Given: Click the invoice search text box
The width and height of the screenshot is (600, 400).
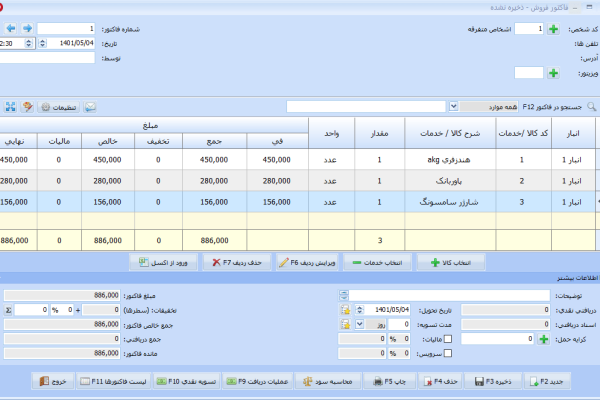Looking at the screenshot, I should click(x=366, y=107).
